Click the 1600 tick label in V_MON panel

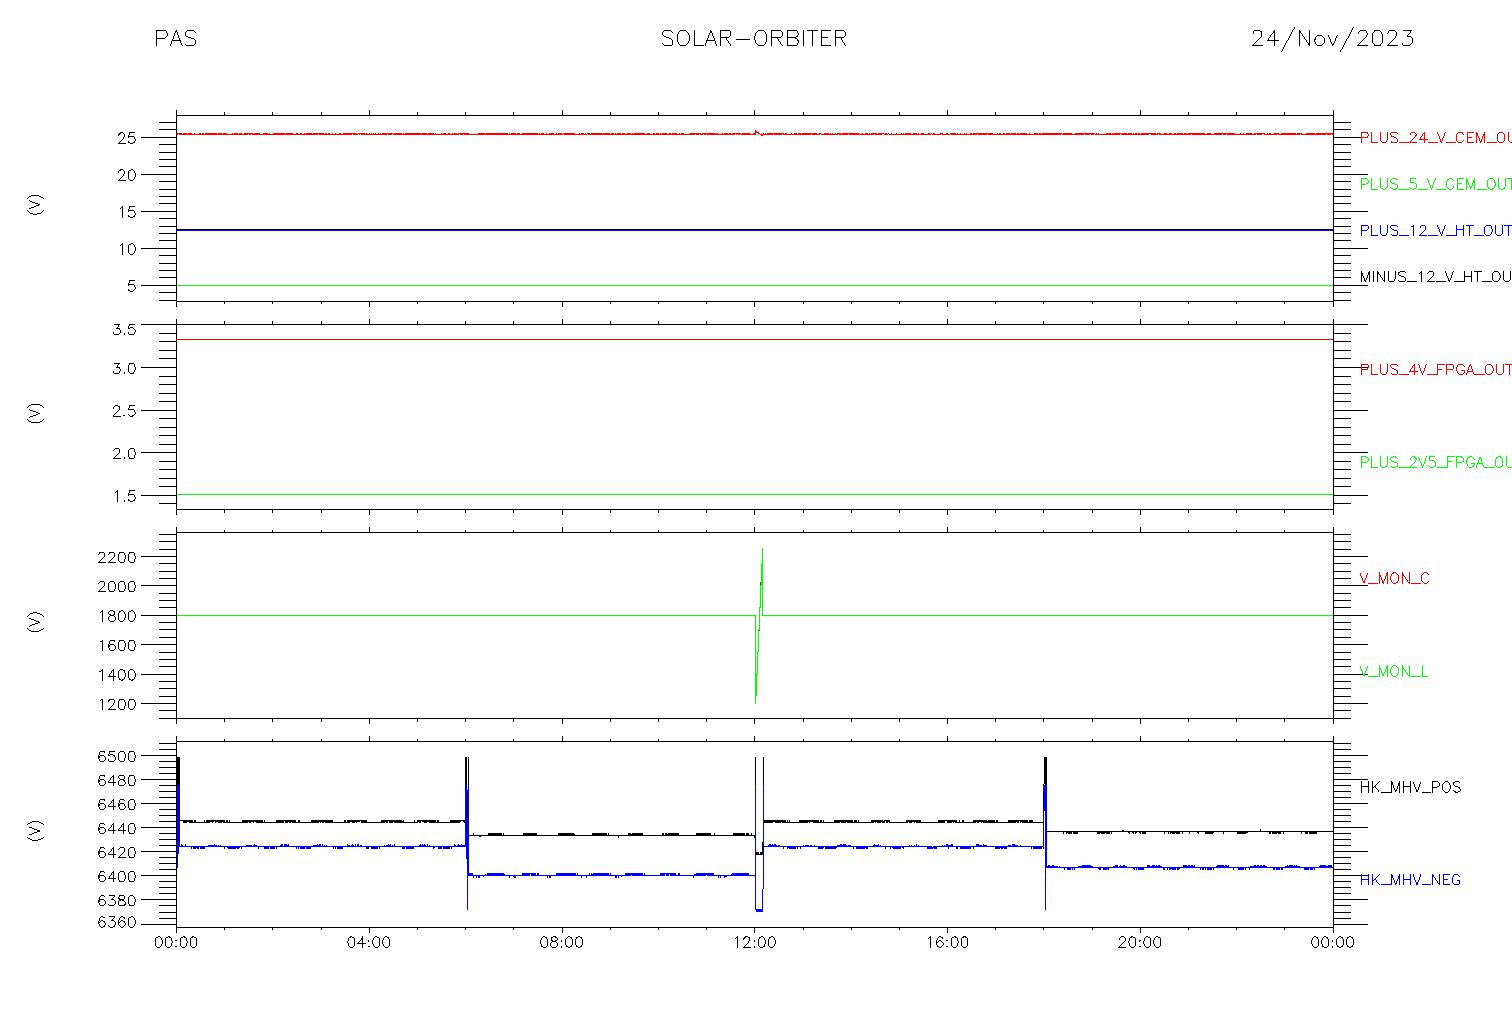coord(117,646)
